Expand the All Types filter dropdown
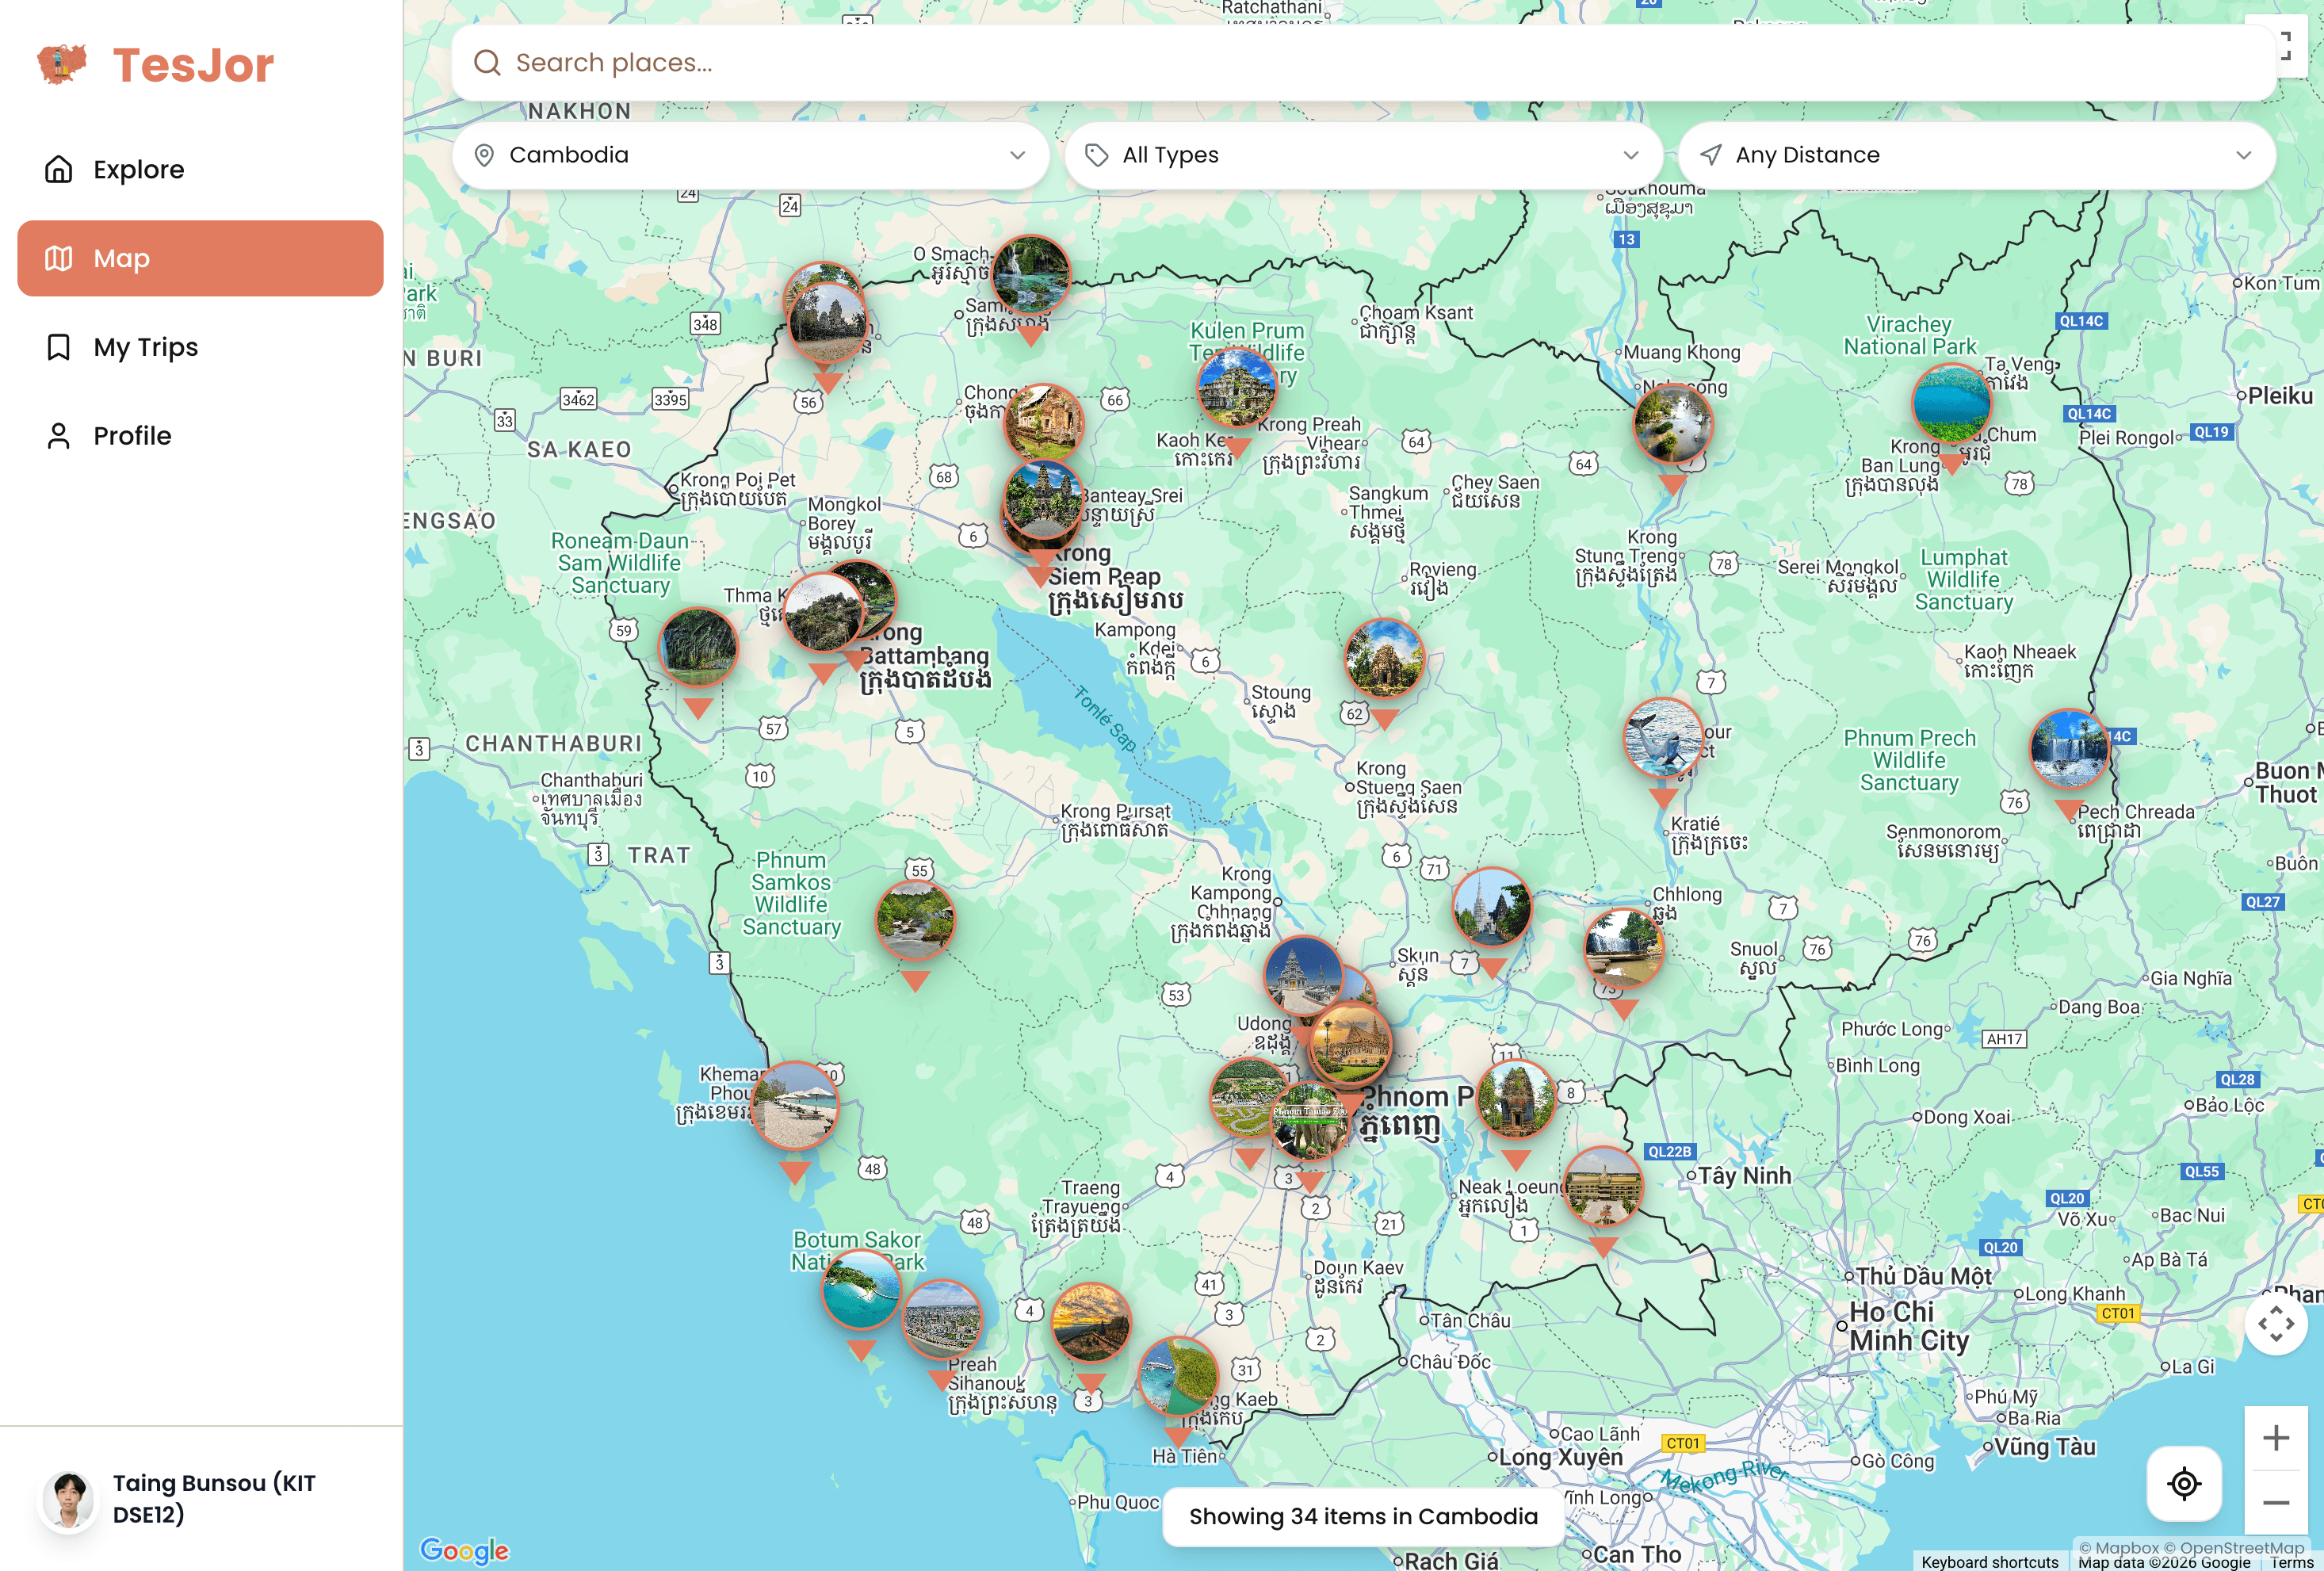This screenshot has width=2324, height=1571. tap(1363, 155)
